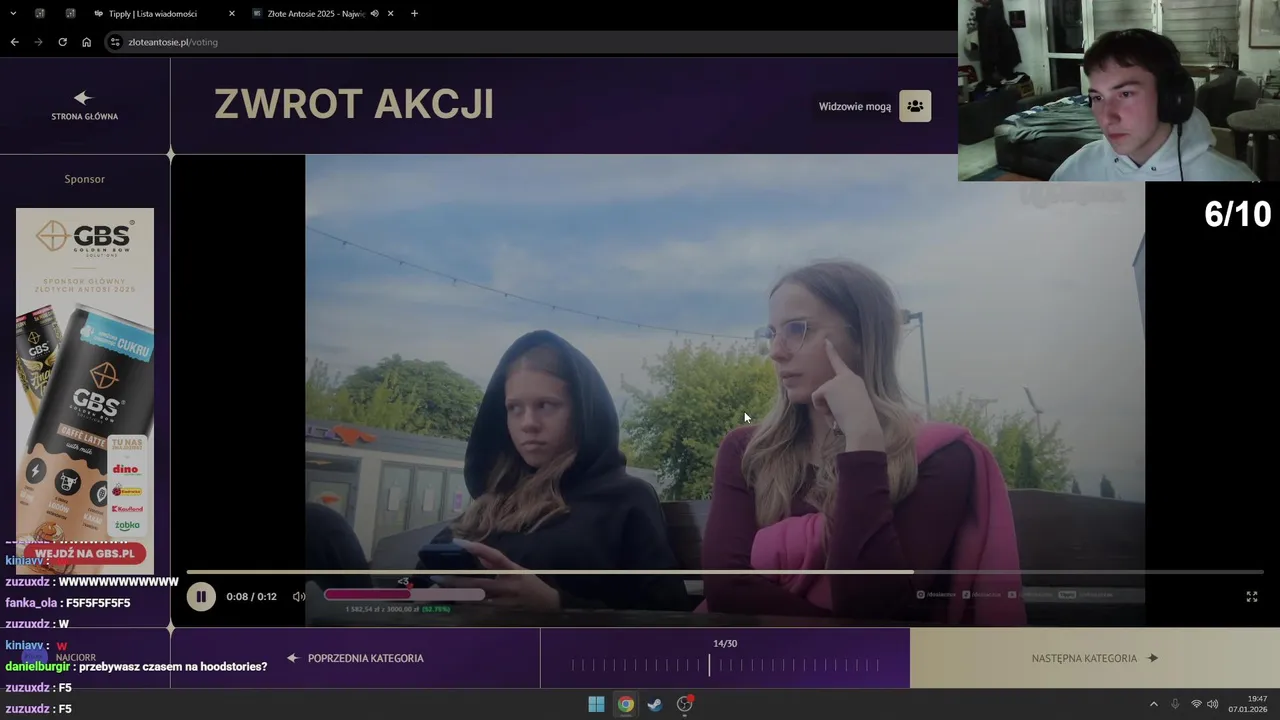Seek along the video progress bar
Viewport: 1280px width, 720px height.
pyautogui.click(x=725, y=572)
